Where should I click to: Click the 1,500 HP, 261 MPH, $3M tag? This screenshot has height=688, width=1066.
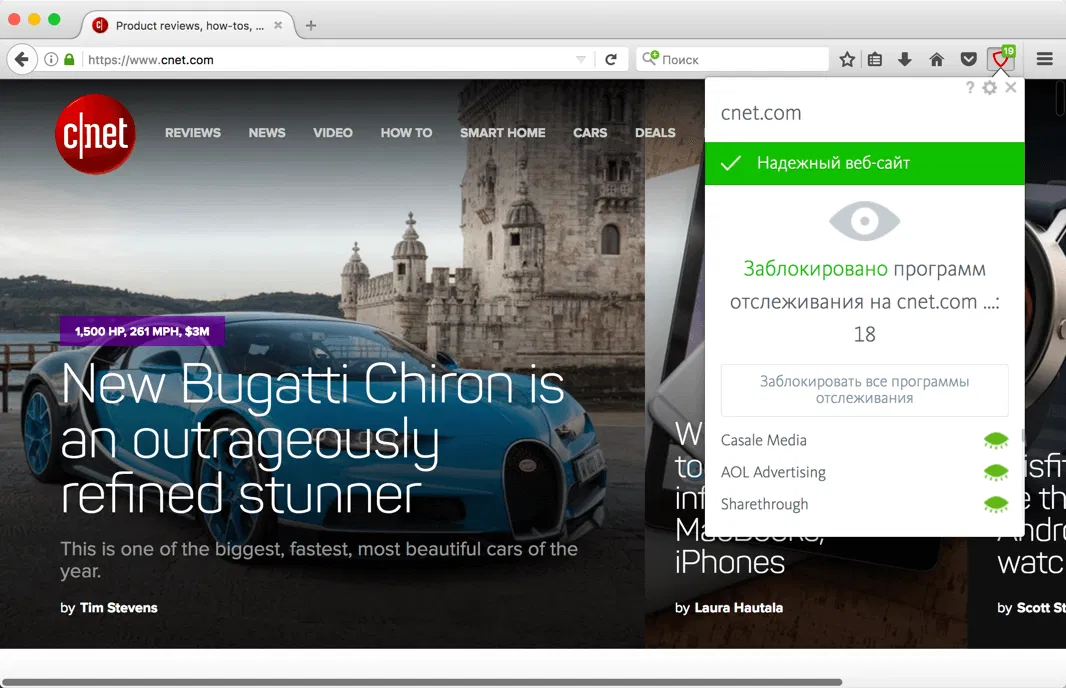coord(142,331)
